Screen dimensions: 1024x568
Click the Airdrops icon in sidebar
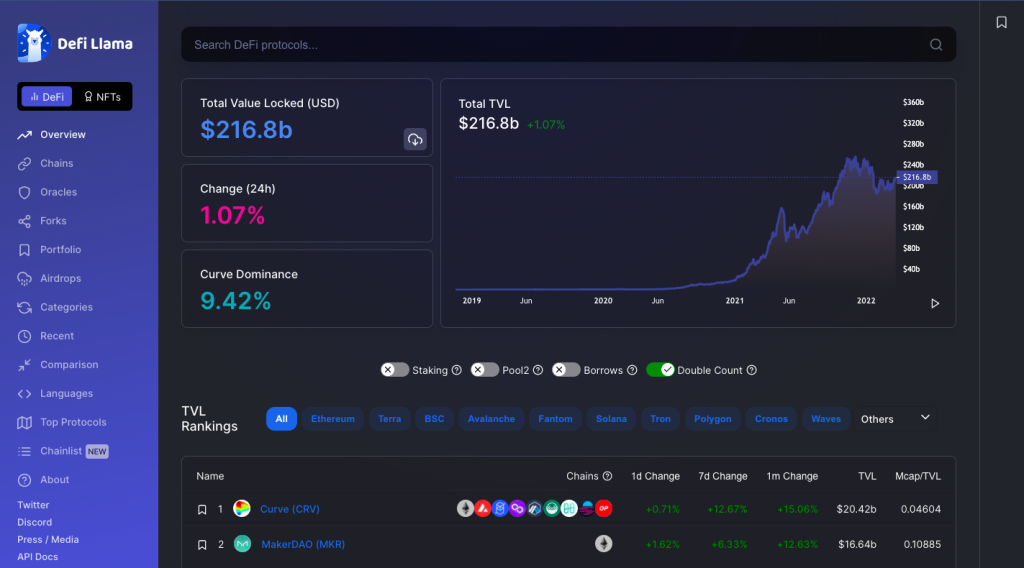coord(24,279)
